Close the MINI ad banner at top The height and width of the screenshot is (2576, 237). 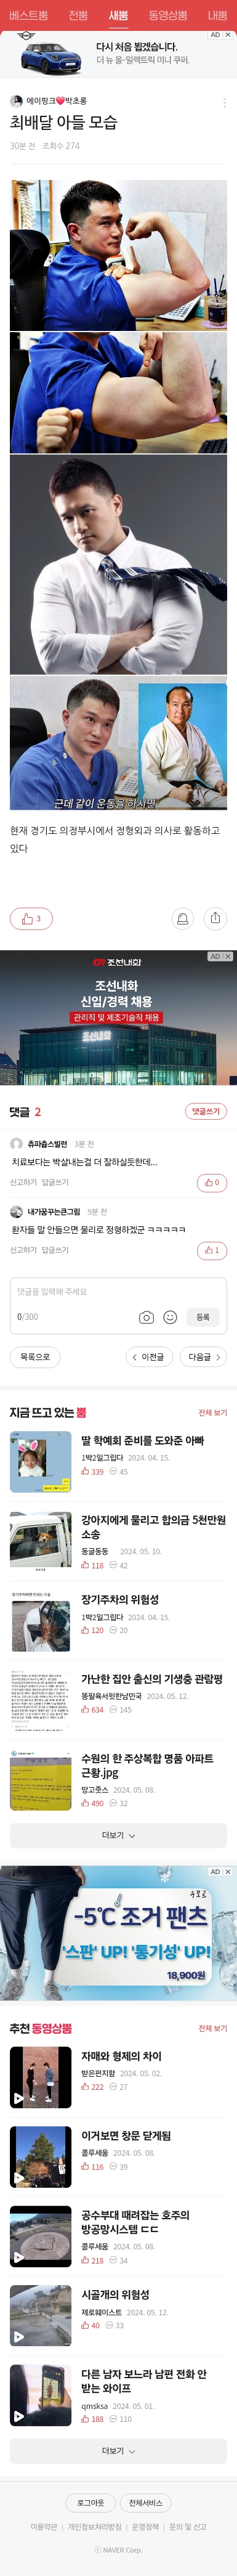(228, 35)
